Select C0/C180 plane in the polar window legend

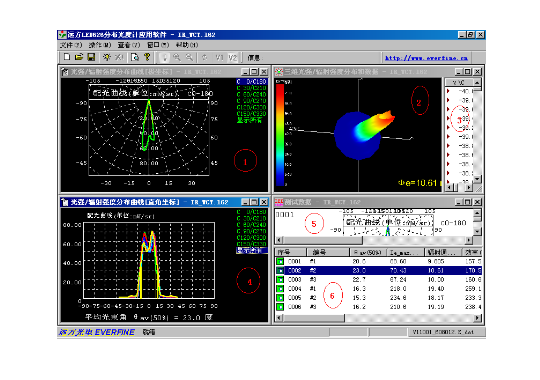tap(252, 82)
